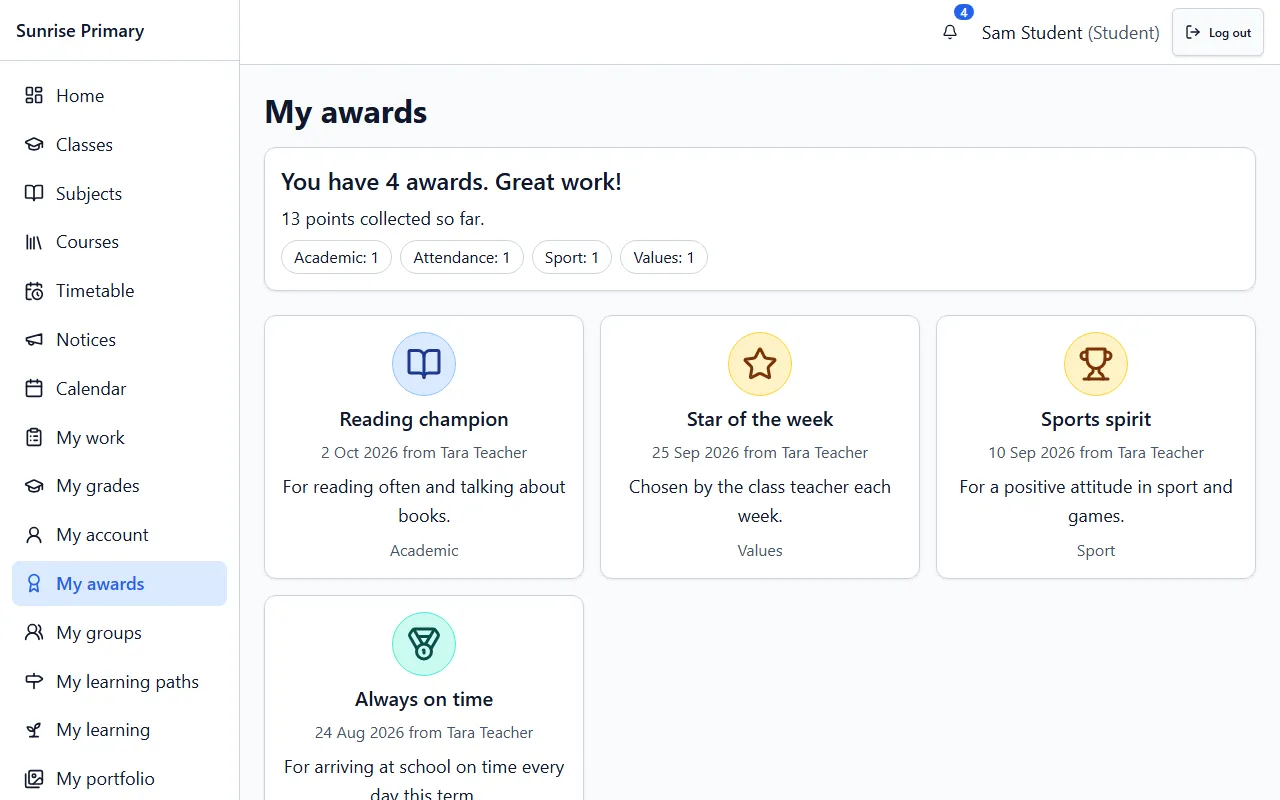Open the Notices page
Viewport: 1280px width, 800px height.
pyautogui.click(x=120, y=340)
